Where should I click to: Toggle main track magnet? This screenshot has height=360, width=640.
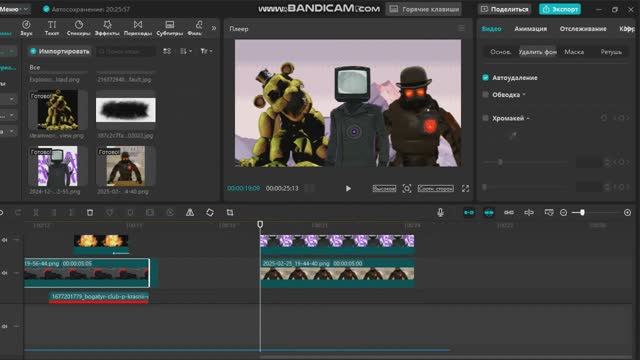click(469, 213)
